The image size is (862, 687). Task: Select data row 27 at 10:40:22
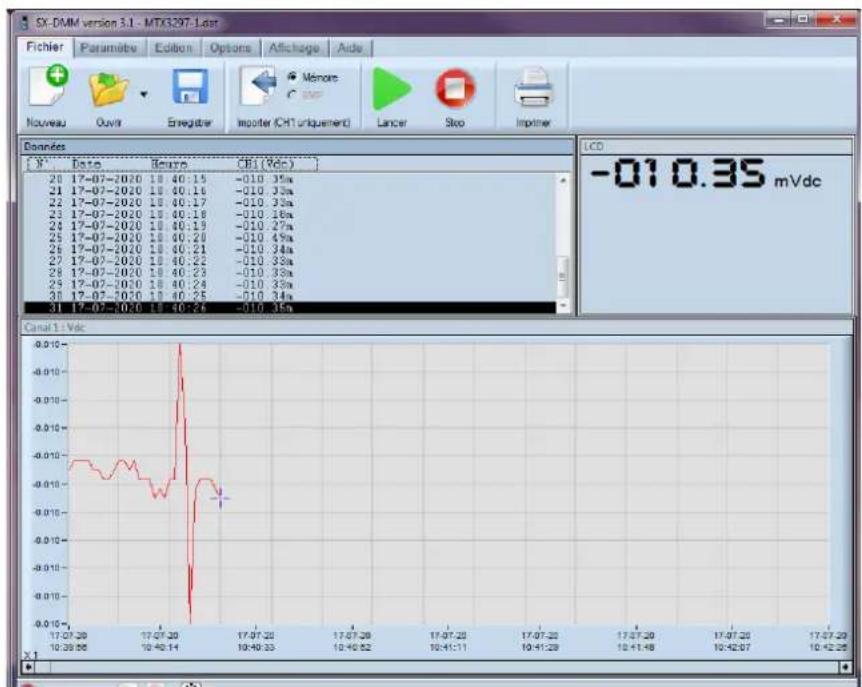click(x=290, y=261)
